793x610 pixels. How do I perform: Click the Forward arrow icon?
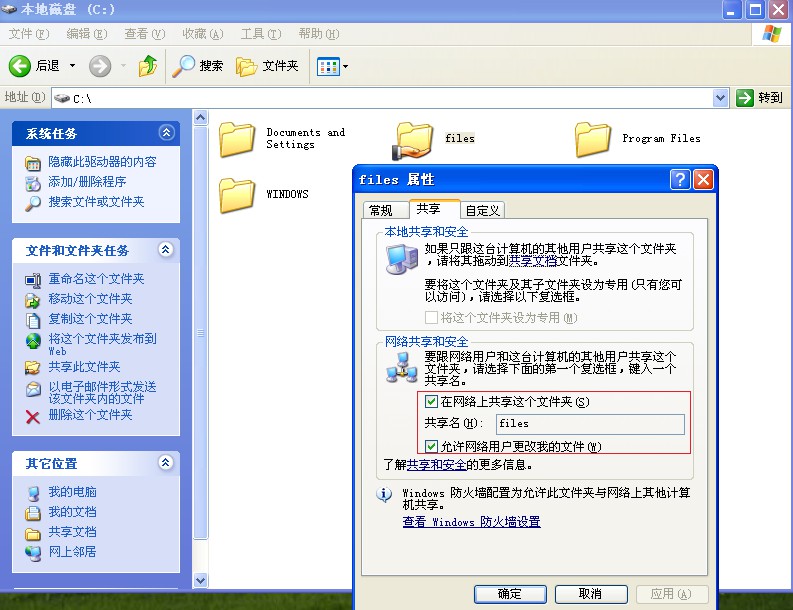tap(100, 66)
